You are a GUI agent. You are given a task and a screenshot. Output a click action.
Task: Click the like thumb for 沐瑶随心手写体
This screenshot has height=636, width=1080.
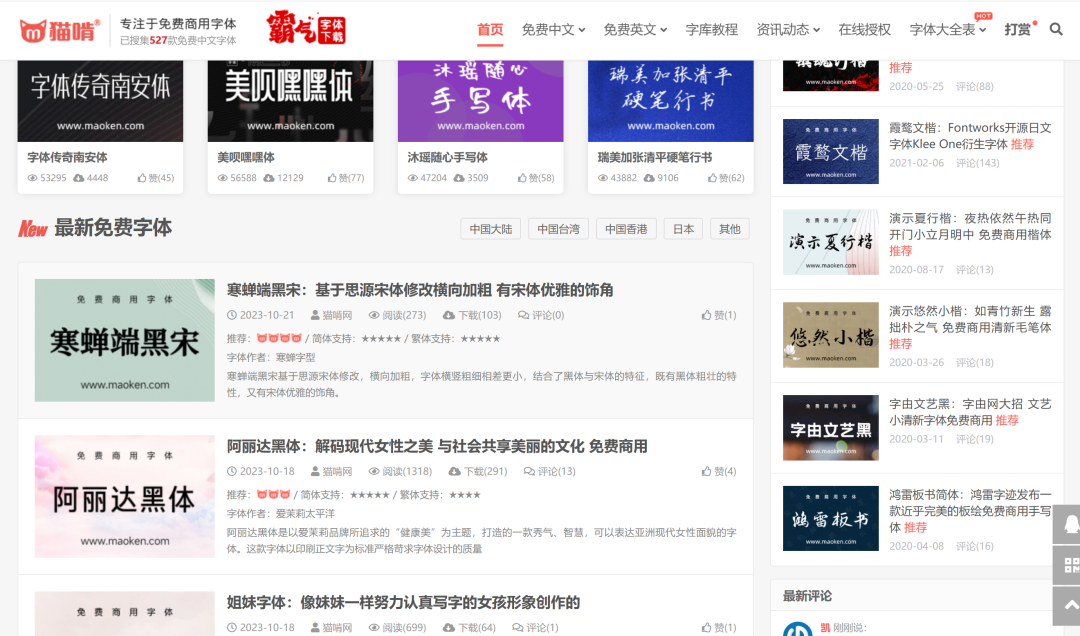(x=522, y=178)
